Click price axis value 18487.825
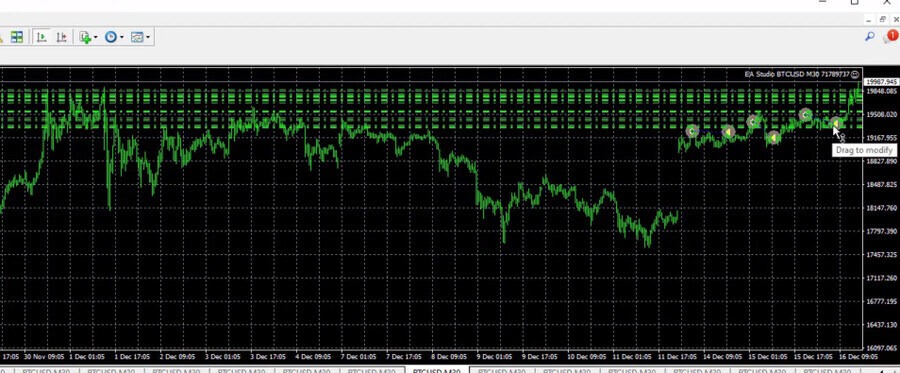Image resolution: width=900 pixels, height=373 pixels. (x=882, y=185)
